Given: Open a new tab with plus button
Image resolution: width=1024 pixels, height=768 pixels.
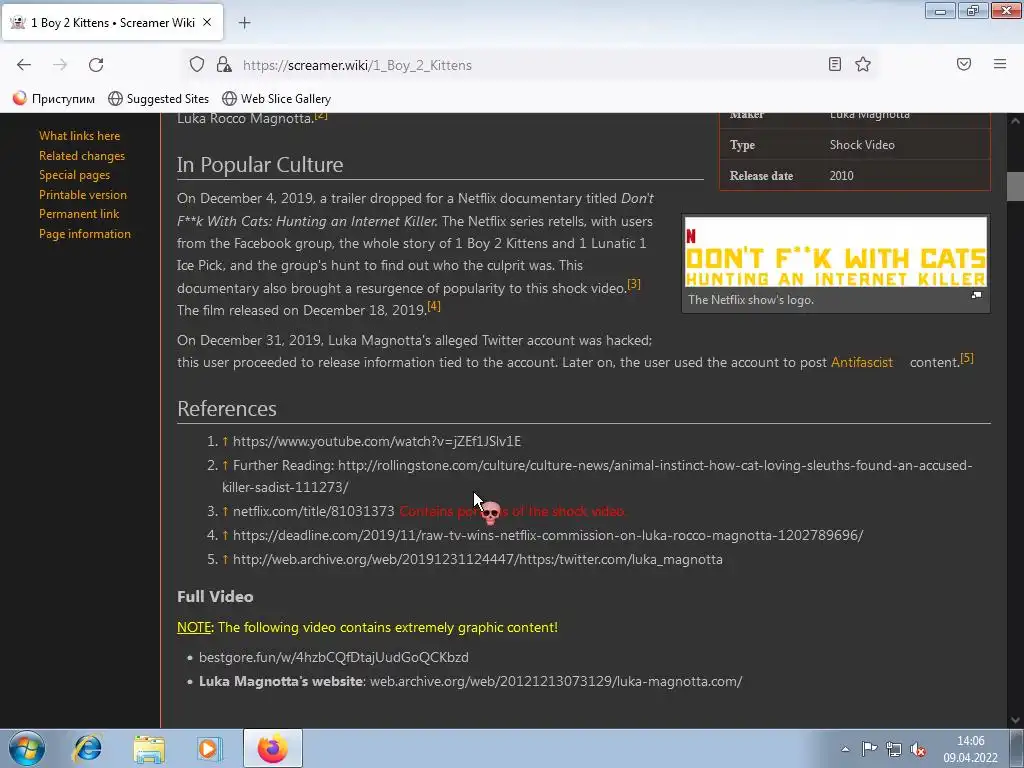Looking at the screenshot, I should click(244, 23).
